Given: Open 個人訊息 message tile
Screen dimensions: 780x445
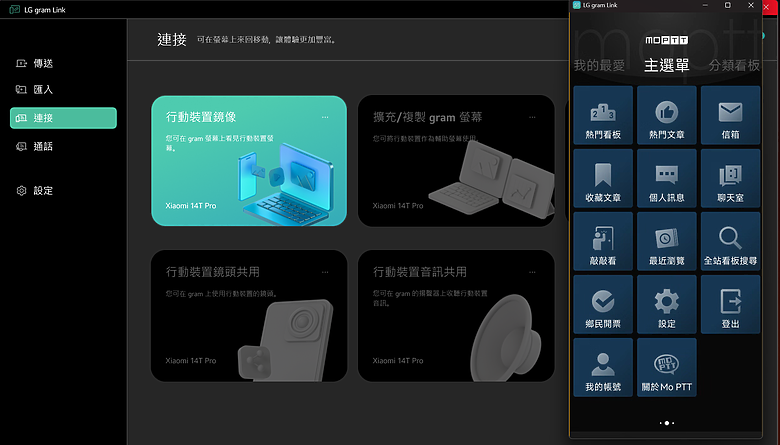Looking at the screenshot, I should [667, 178].
